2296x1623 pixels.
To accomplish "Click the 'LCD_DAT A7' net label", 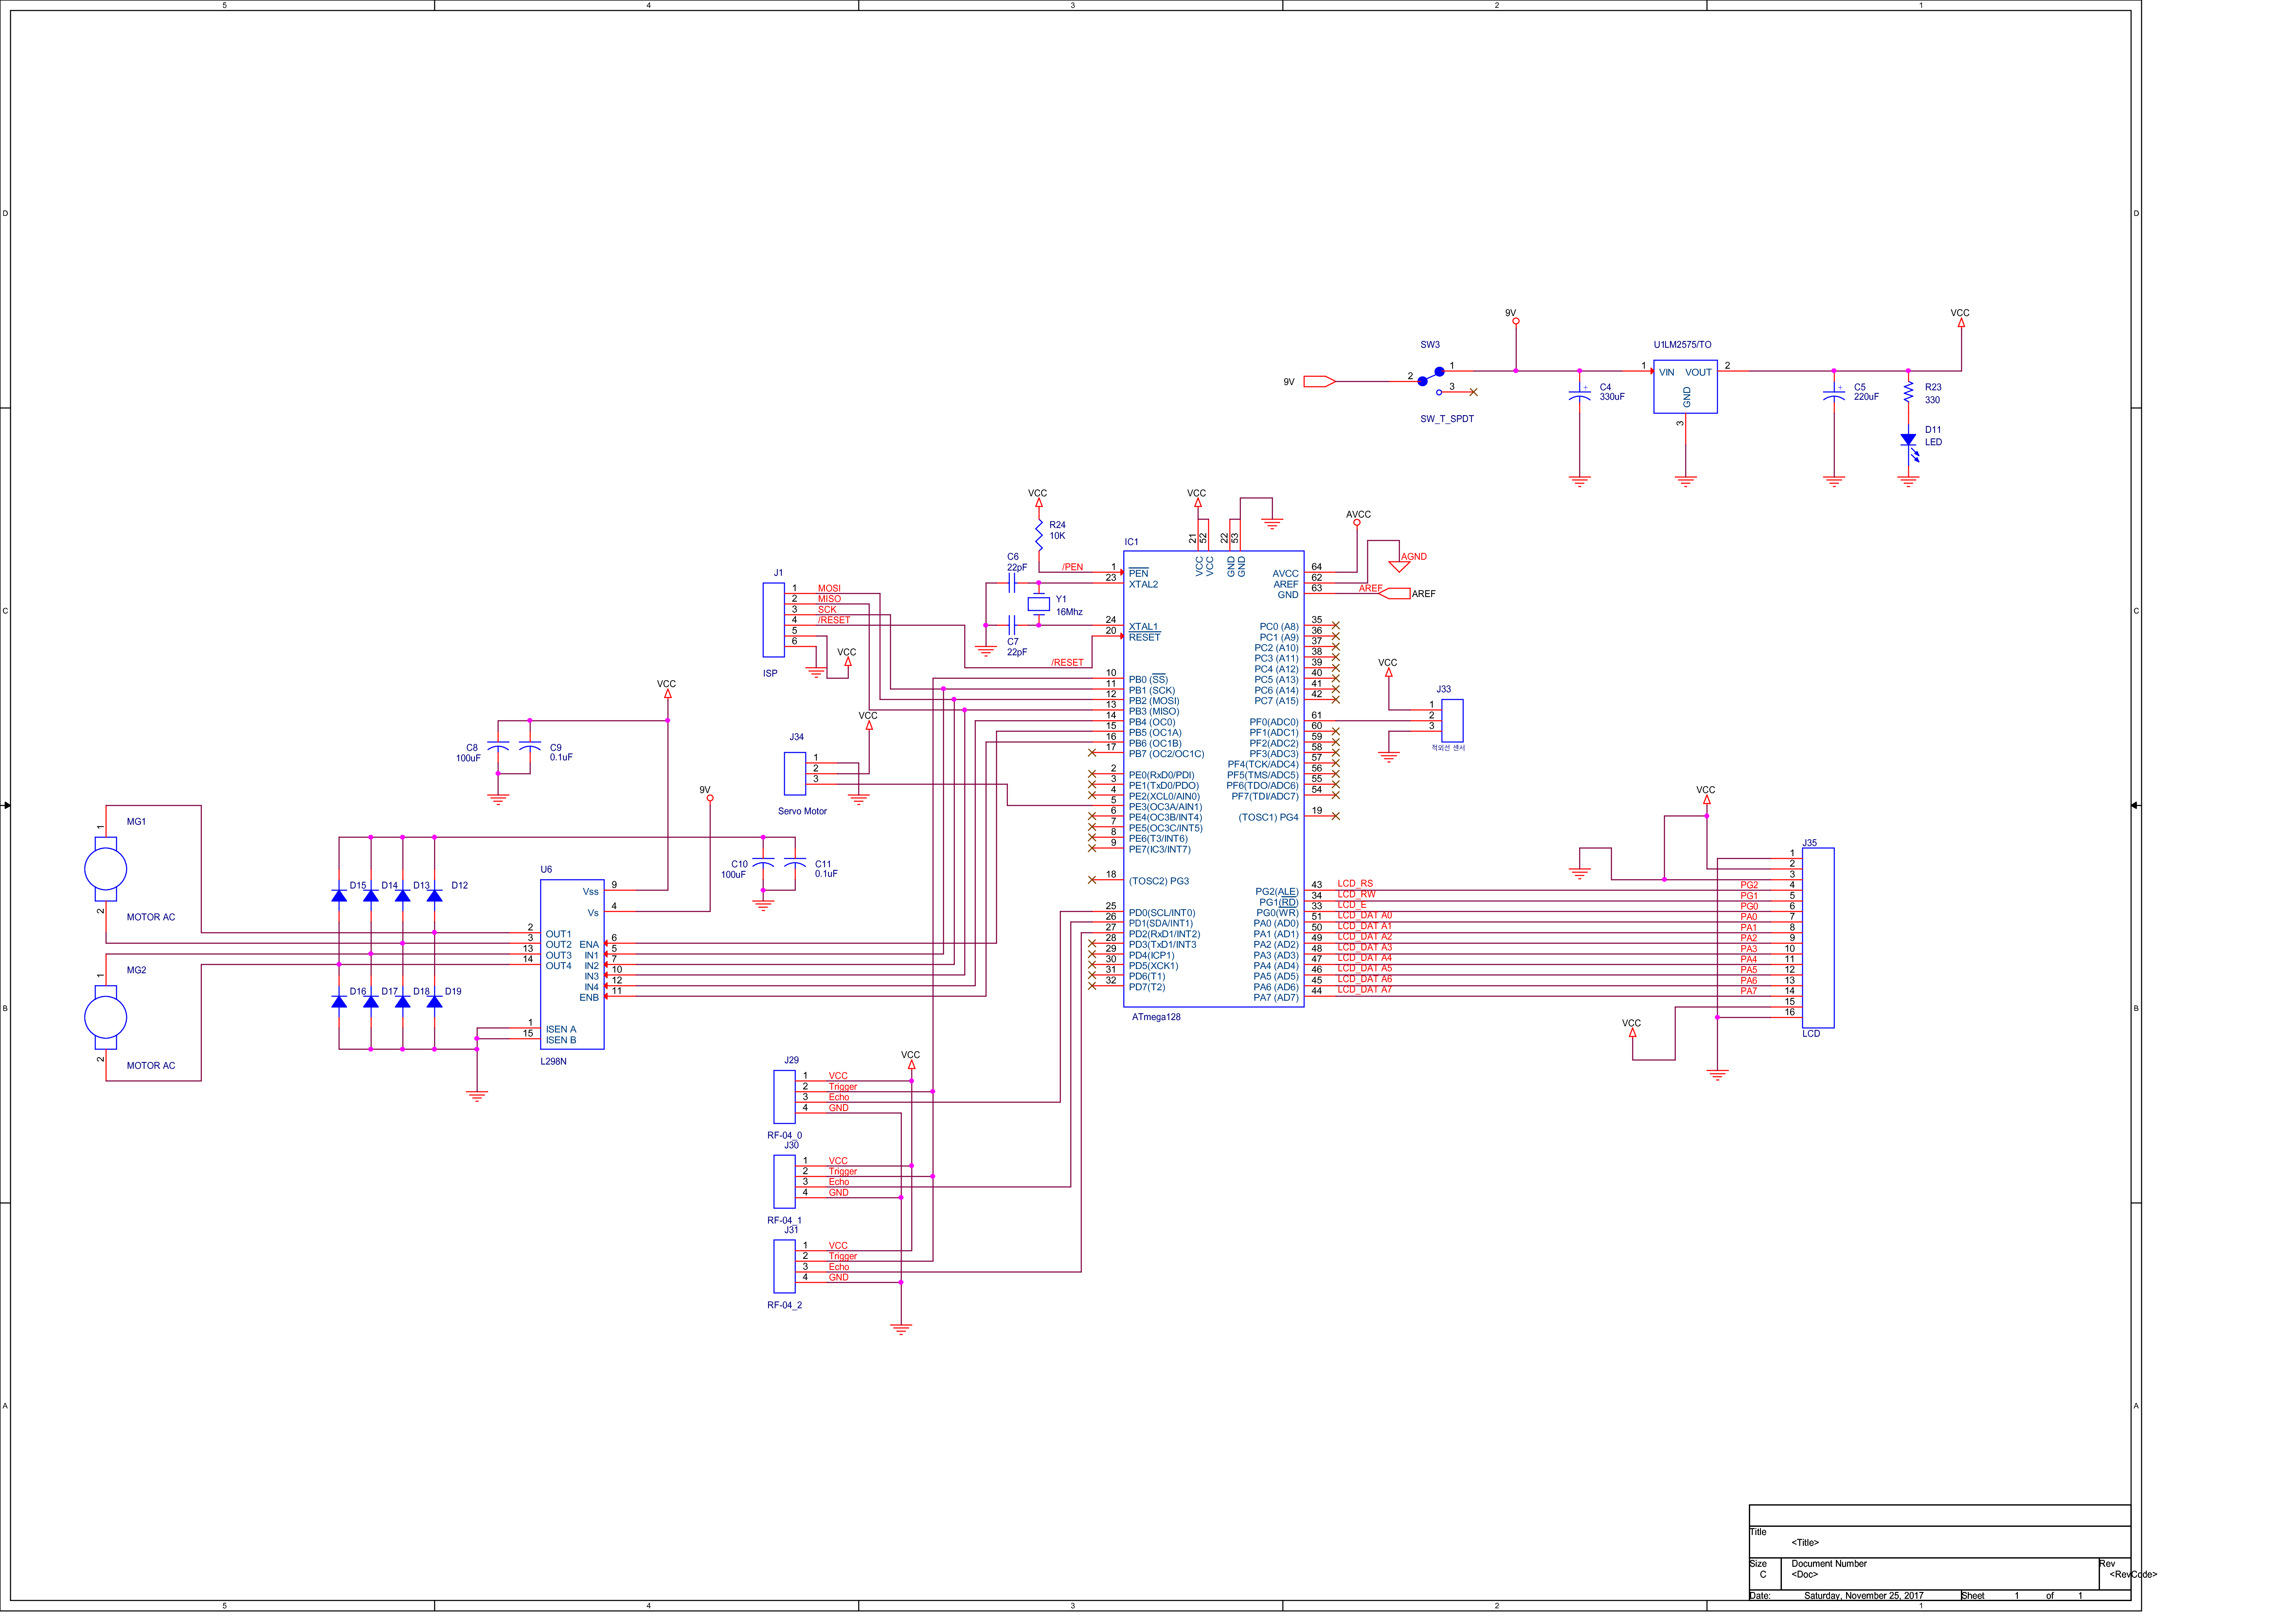I will pos(1364,990).
